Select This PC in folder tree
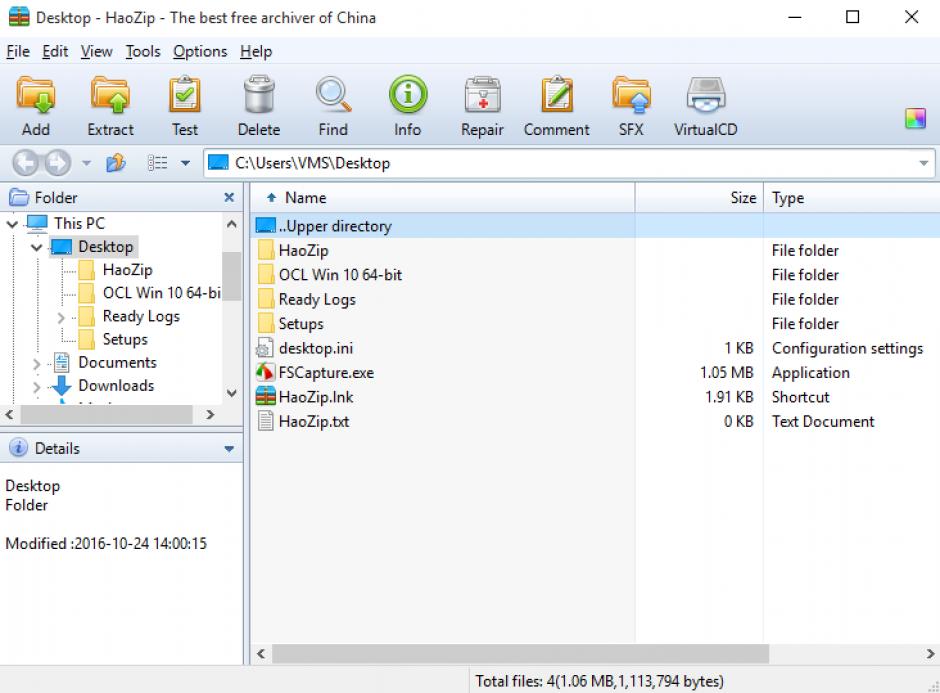Image resolution: width=940 pixels, height=693 pixels. [79, 224]
